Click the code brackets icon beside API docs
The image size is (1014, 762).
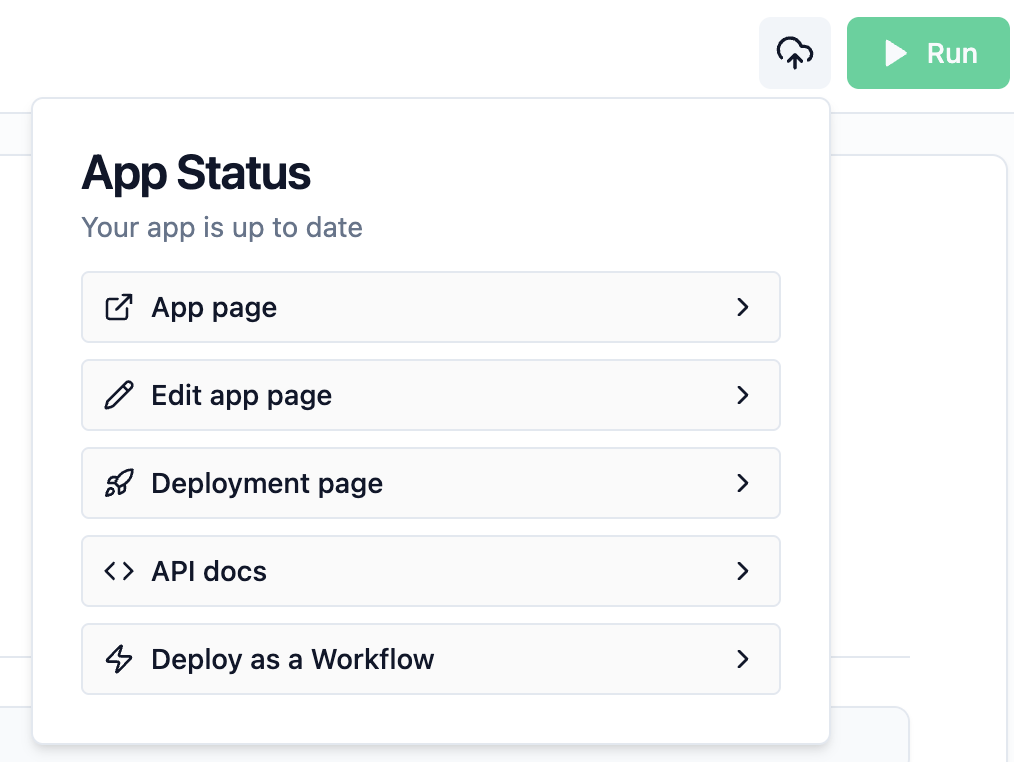coord(118,571)
